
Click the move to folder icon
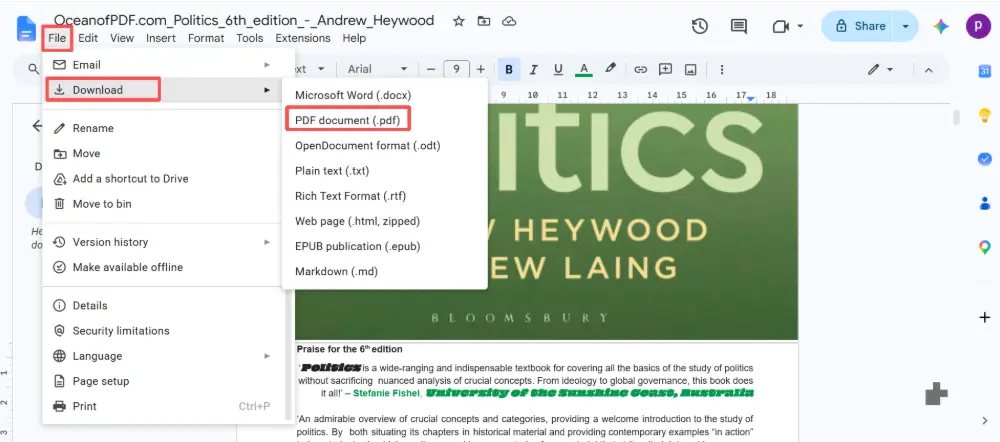coord(484,21)
